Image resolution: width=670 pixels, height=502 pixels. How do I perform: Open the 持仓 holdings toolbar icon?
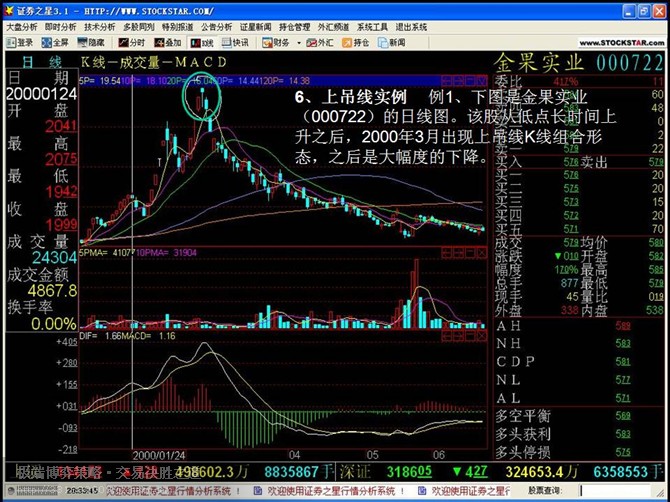click(356, 43)
